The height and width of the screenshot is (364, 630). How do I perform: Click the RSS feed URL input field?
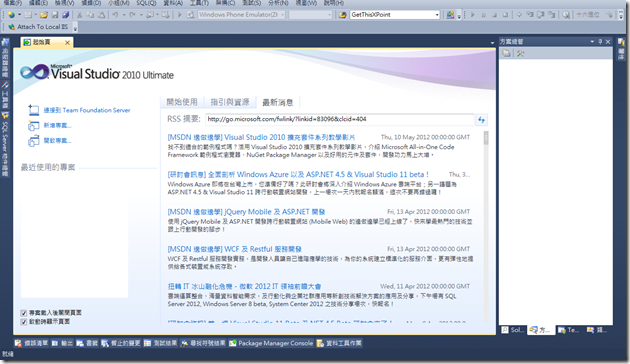340,119
